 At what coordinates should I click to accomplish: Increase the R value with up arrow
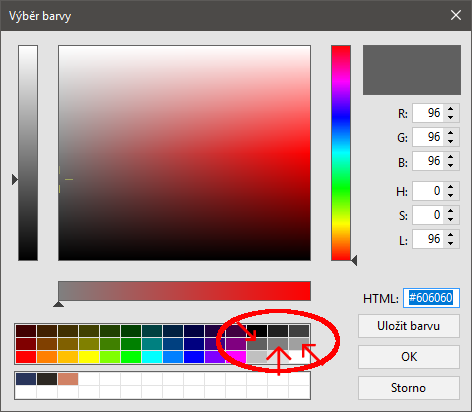[451, 109]
